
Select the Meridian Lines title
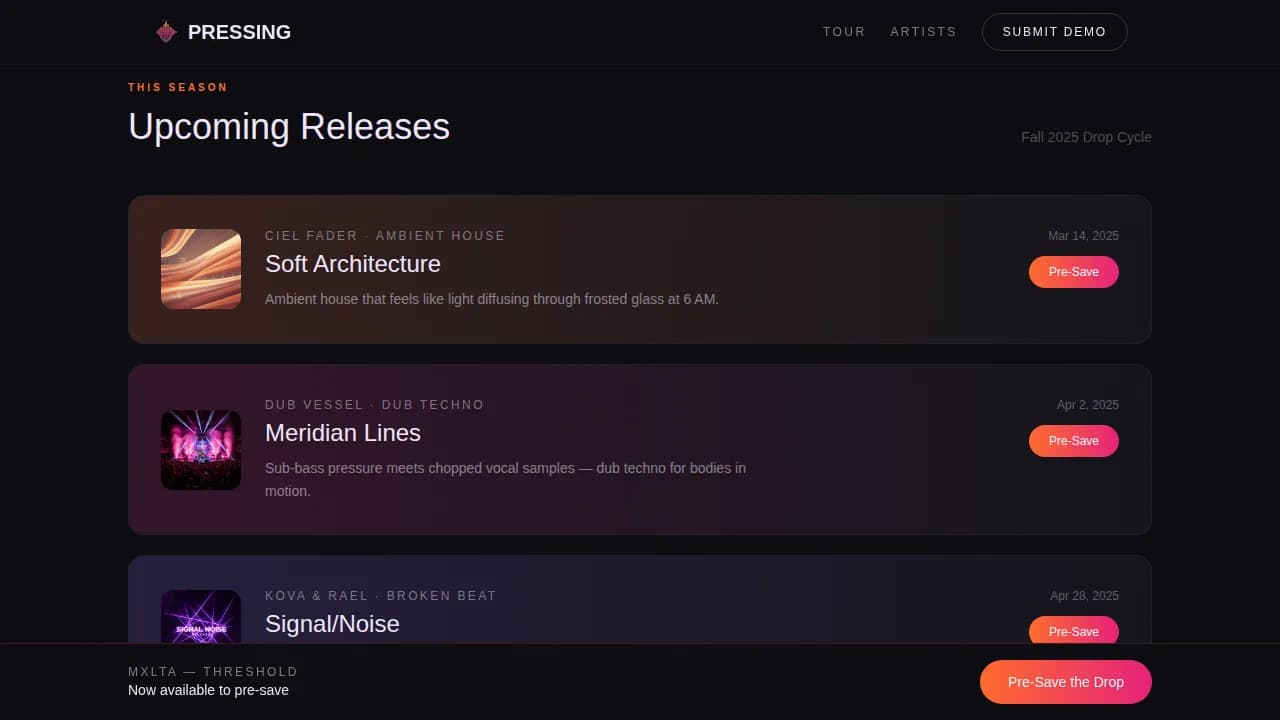point(342,433)
